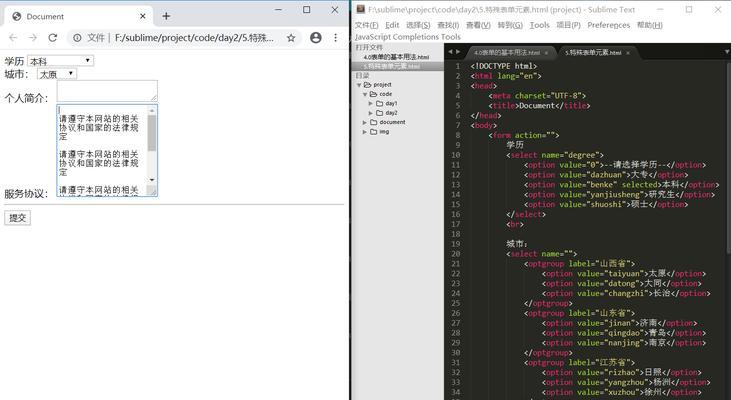Viewport: 731px width, 400px height.
Task: Collapse the project folder arrow
Action: pyautogui.click(x=359, y=85)
